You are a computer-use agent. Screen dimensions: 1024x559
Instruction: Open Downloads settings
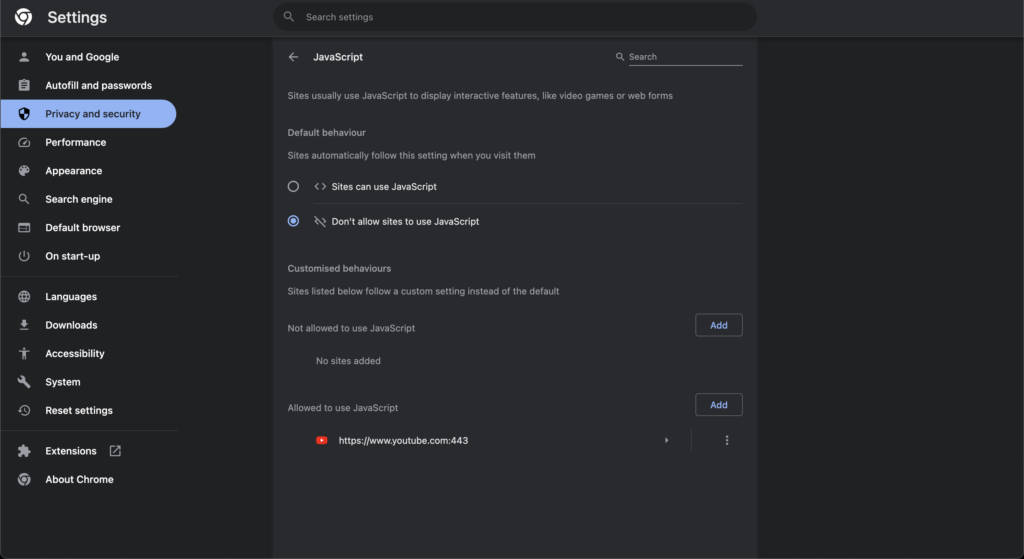pos(88,325)
